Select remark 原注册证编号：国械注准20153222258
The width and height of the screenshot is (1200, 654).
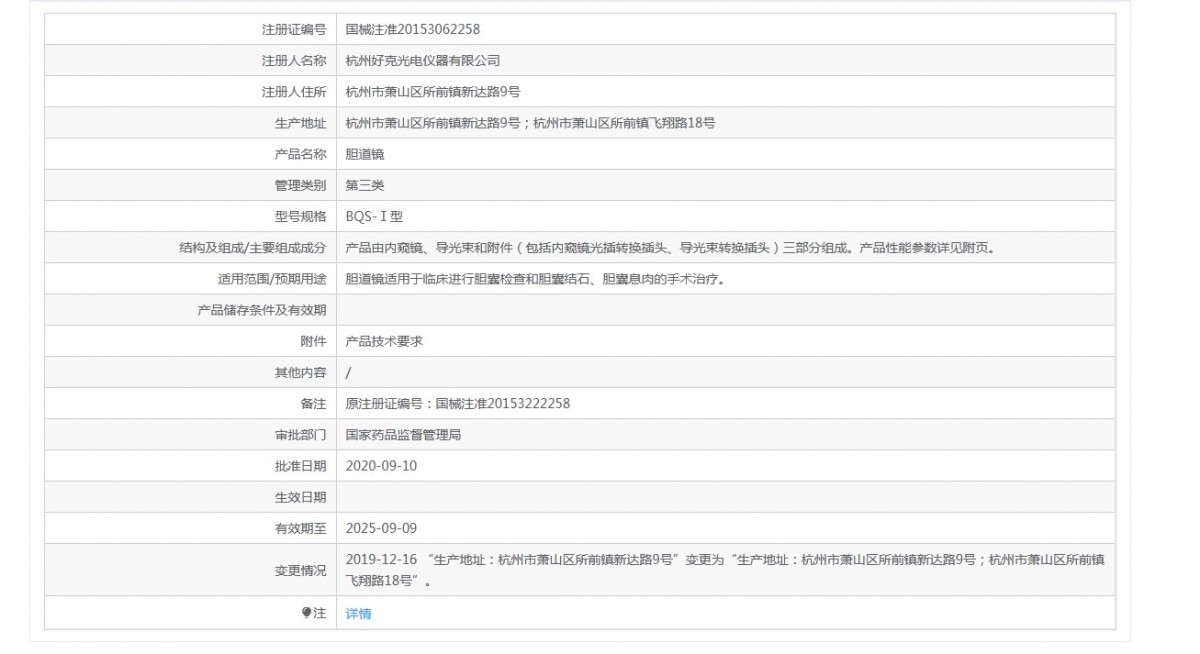pos(458,403)
